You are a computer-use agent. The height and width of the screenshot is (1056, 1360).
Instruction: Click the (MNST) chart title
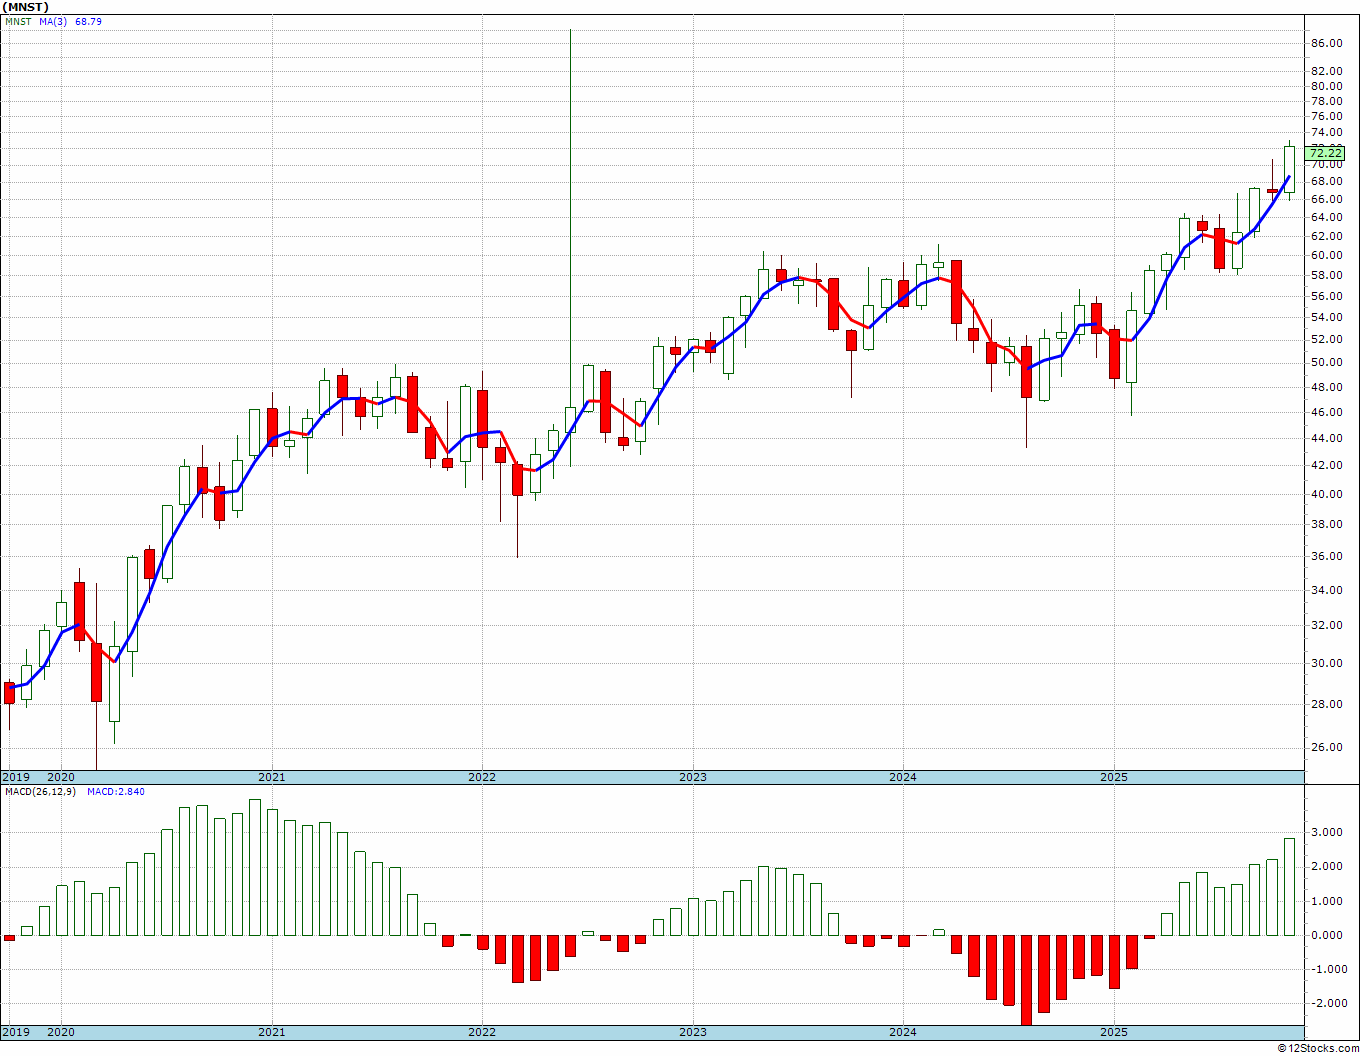[x=26, y=7]
